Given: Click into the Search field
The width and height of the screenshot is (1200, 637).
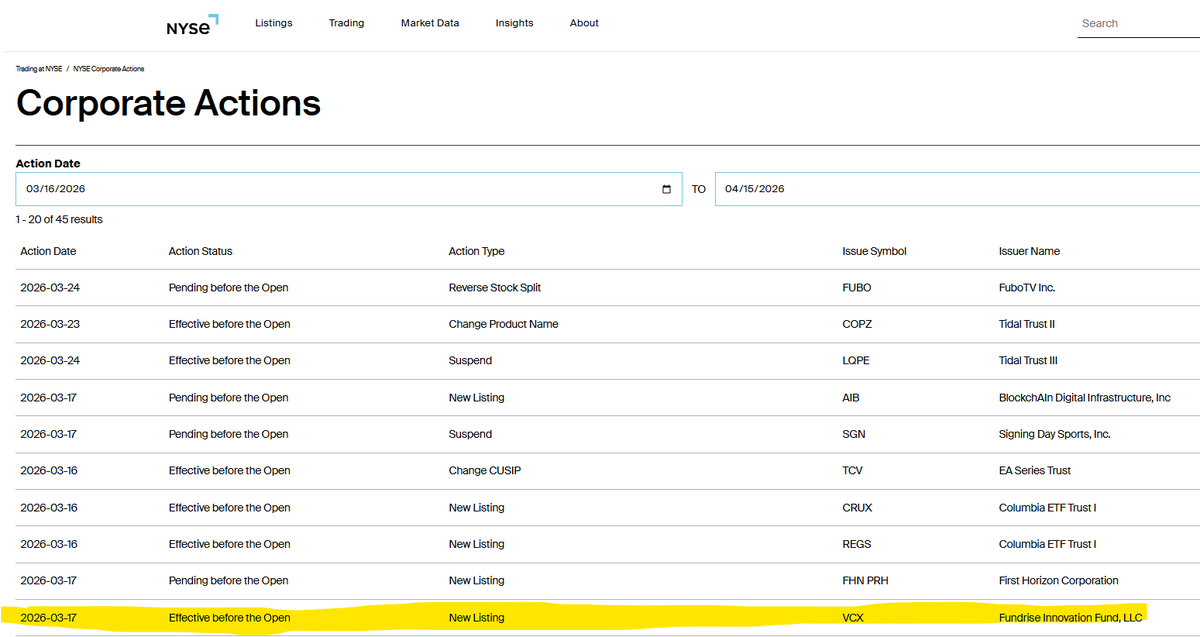Looking at the screenshot, I should coord(1138,23).
